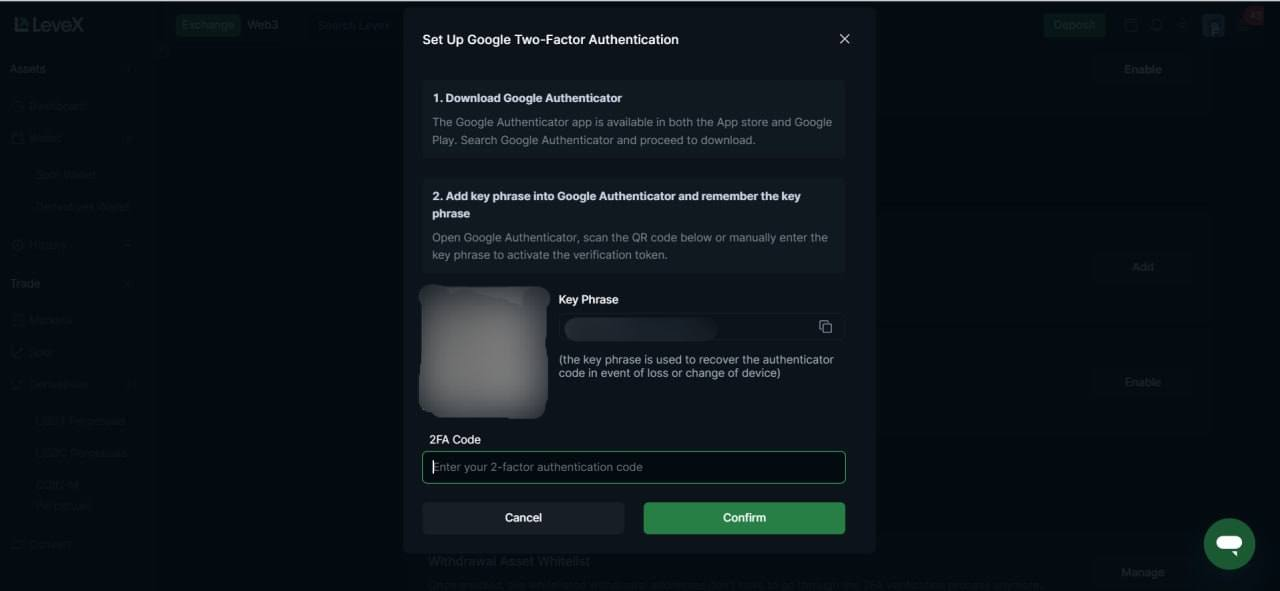Switch to the Web3 tab

tap(263, 24)
